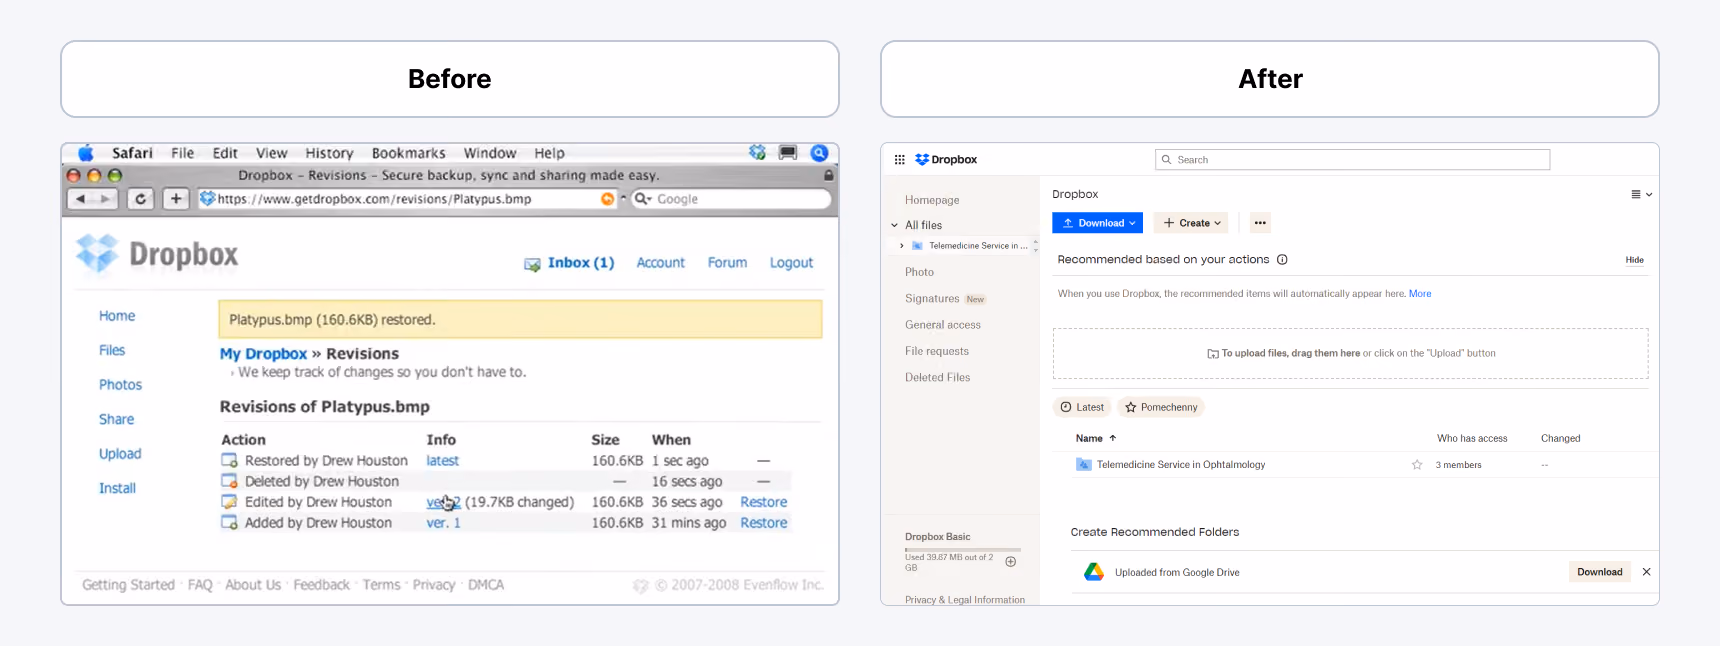Click Restore on the Added by Drew Houston row
The width and height of the screenshot is (1720, 646).
pos(763,523)
